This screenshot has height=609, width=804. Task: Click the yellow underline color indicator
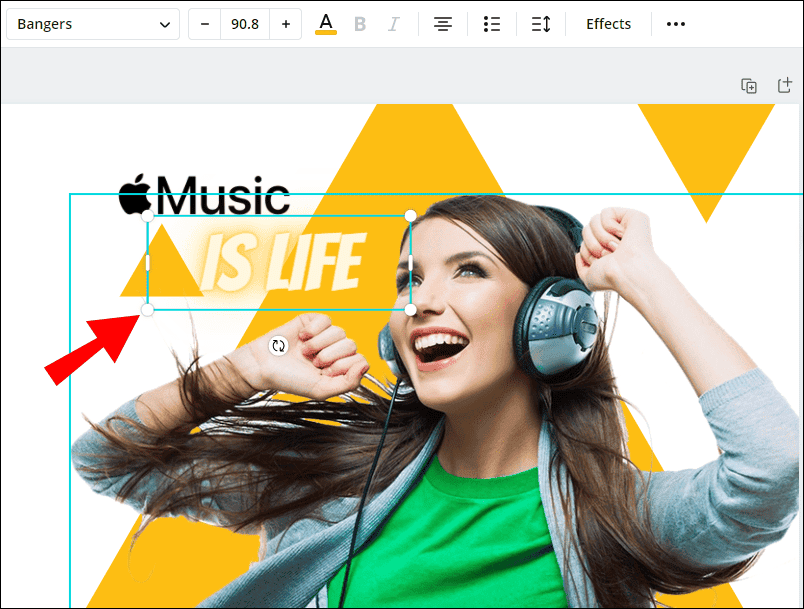coord(325,33)
